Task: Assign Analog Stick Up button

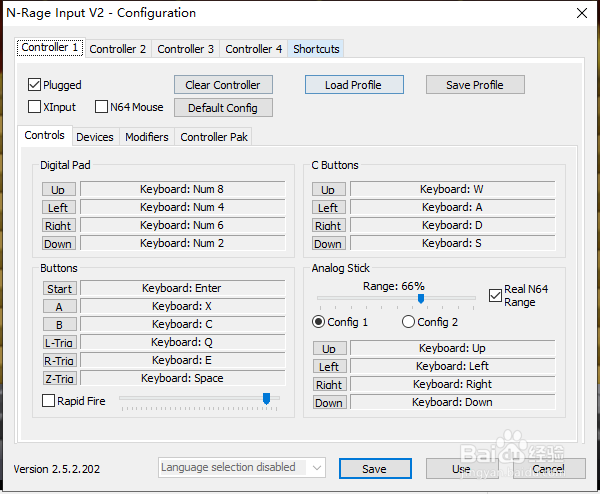Action: (330, 348)
